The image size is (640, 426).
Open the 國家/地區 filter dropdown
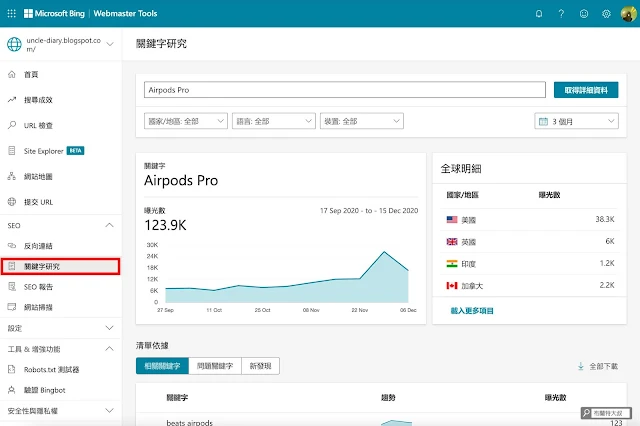click(186, 121)
